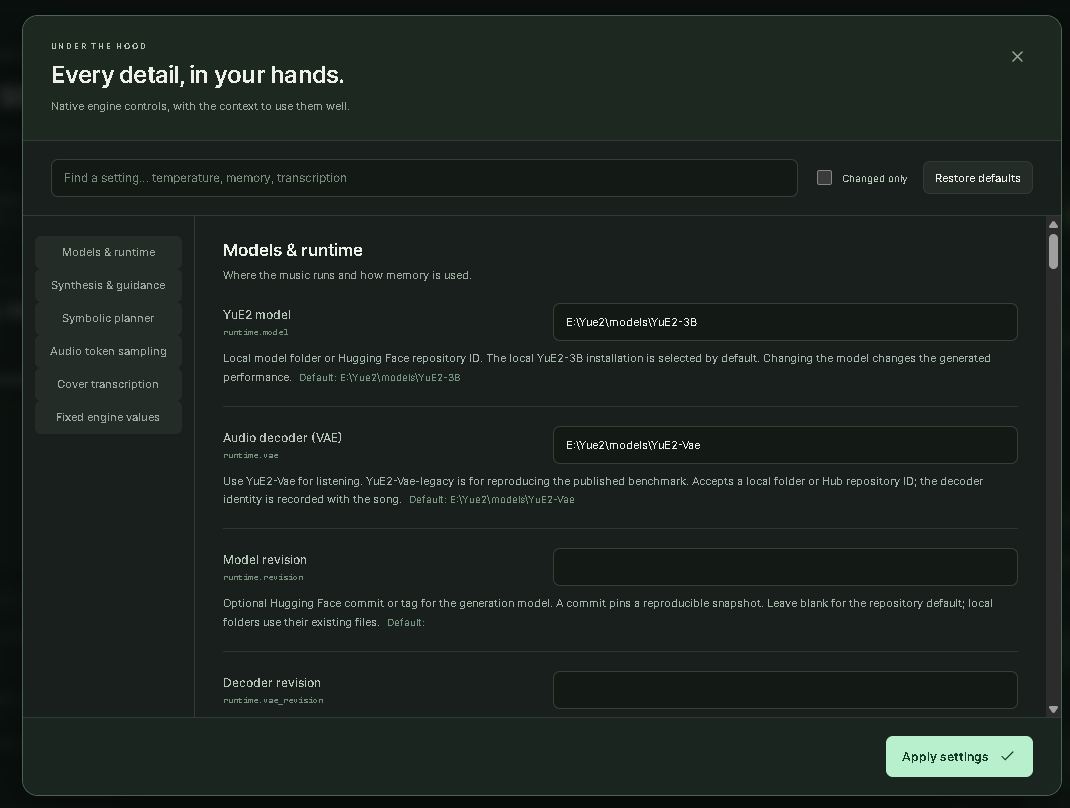Show Fixed engine values section

click(109, 417)
